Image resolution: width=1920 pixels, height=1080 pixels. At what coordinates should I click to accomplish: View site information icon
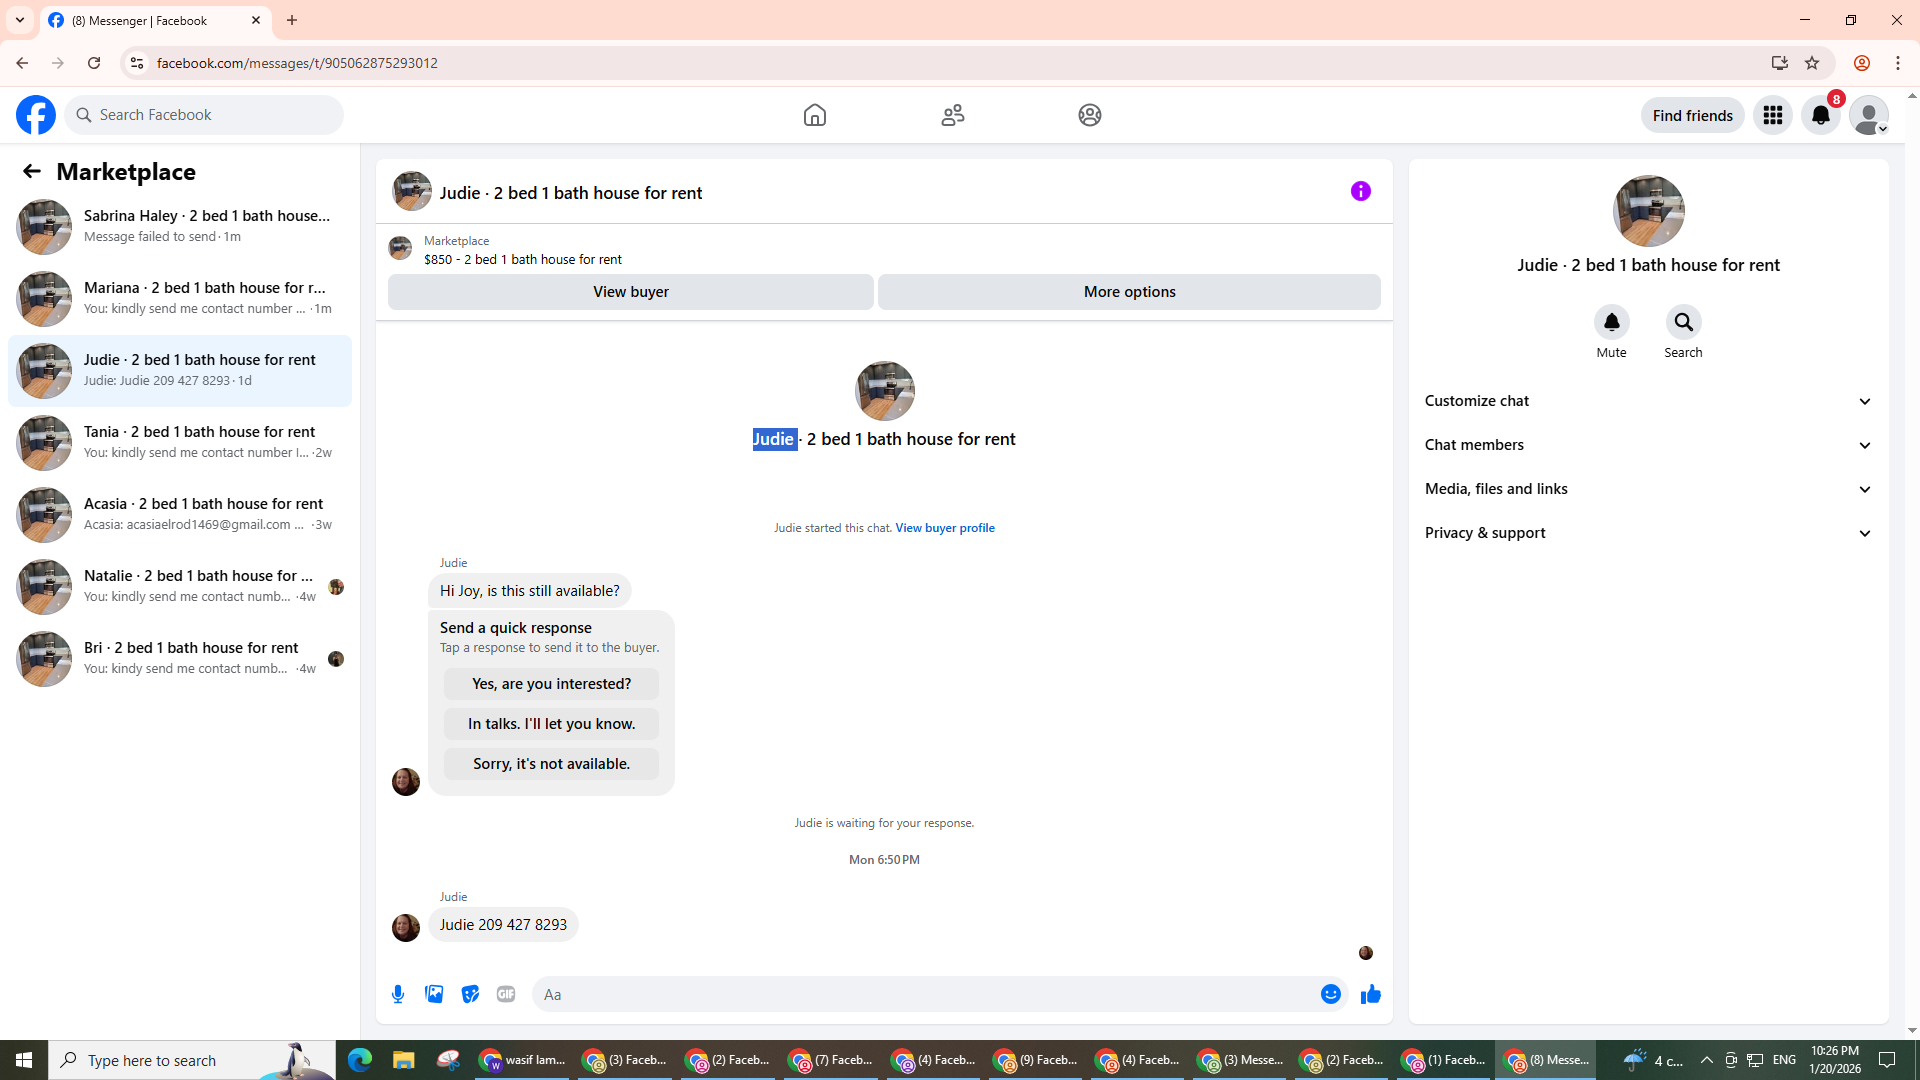tap(137, 63)
